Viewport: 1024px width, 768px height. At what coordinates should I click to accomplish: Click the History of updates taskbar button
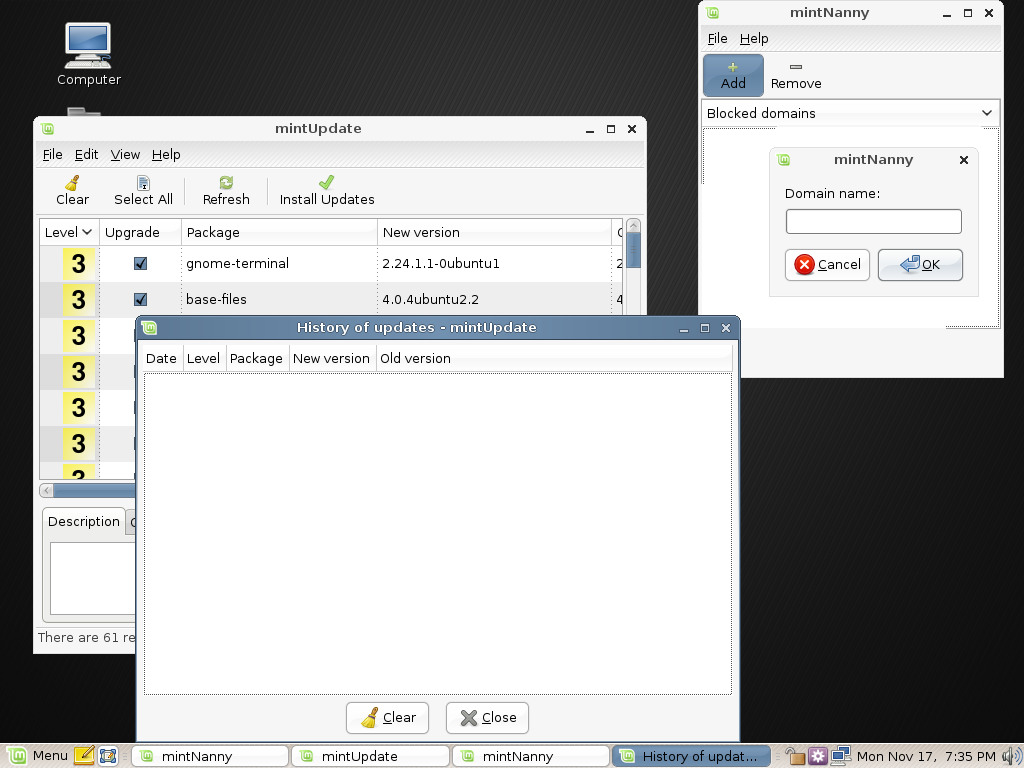(x=692, y=756)
